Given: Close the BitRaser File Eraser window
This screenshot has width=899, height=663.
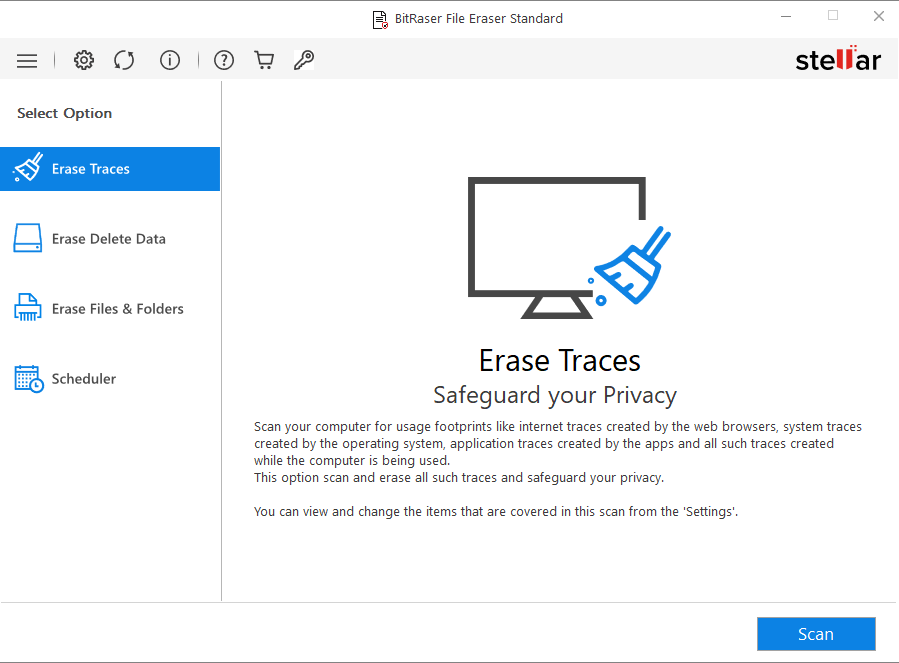Looking at the screenshot, I should [878, 17].
